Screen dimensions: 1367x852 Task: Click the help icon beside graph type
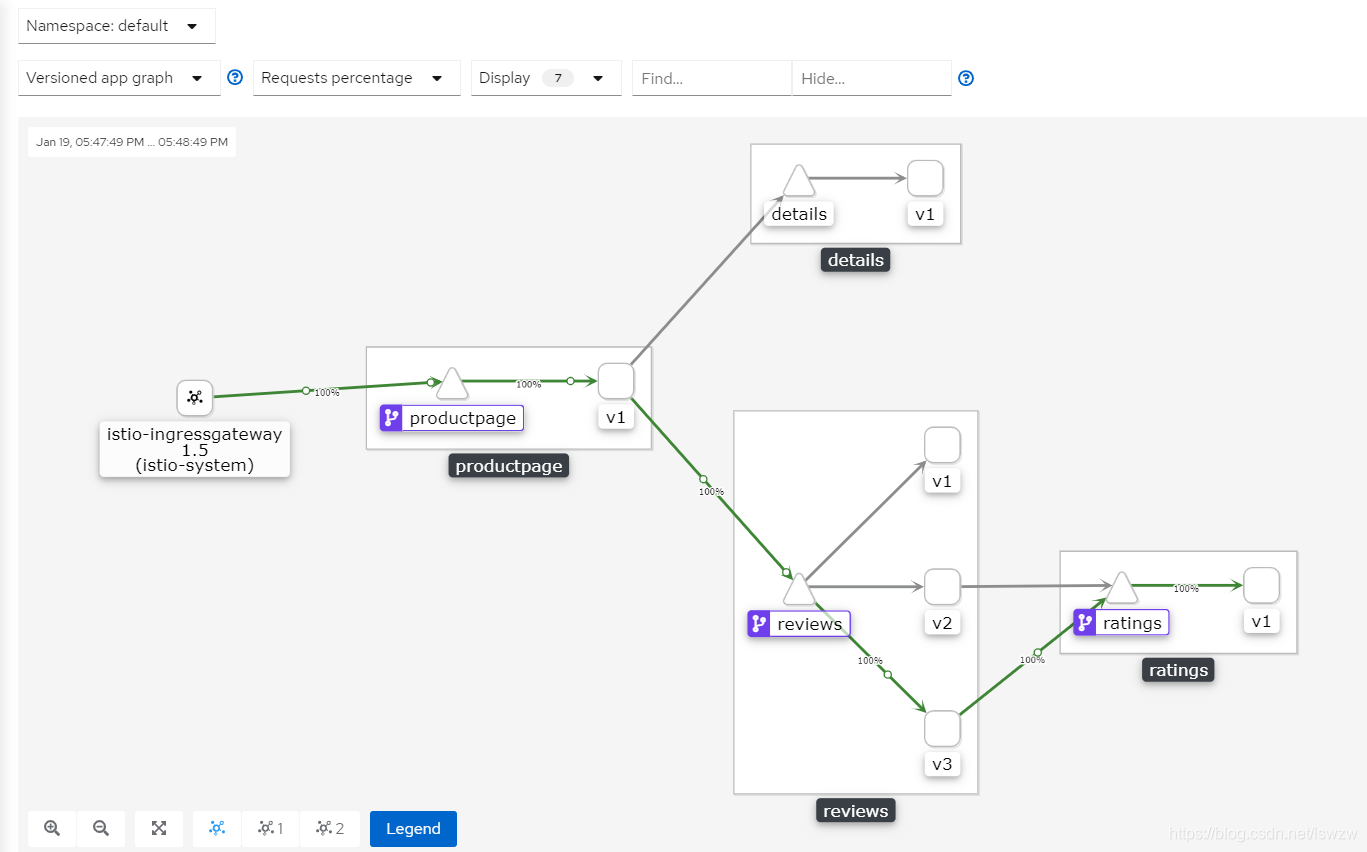pyautogui.click(x=235, y=77)
